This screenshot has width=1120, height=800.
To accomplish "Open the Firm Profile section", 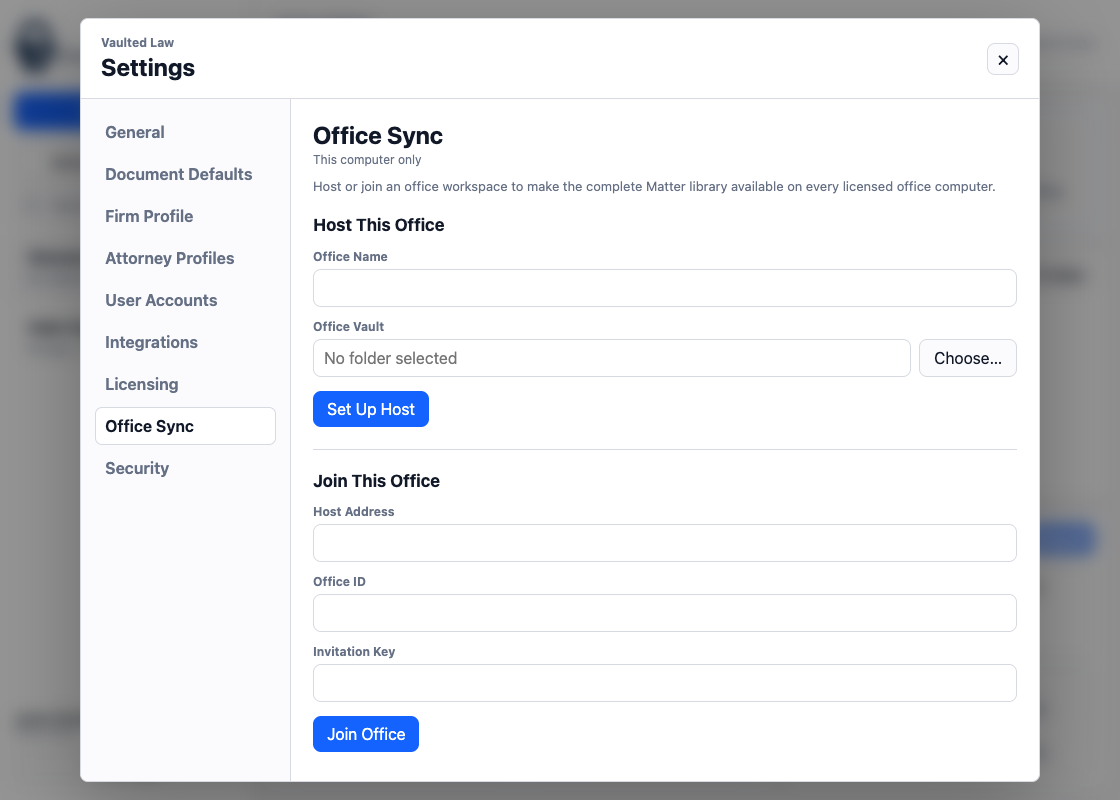I will click(185, 216).
